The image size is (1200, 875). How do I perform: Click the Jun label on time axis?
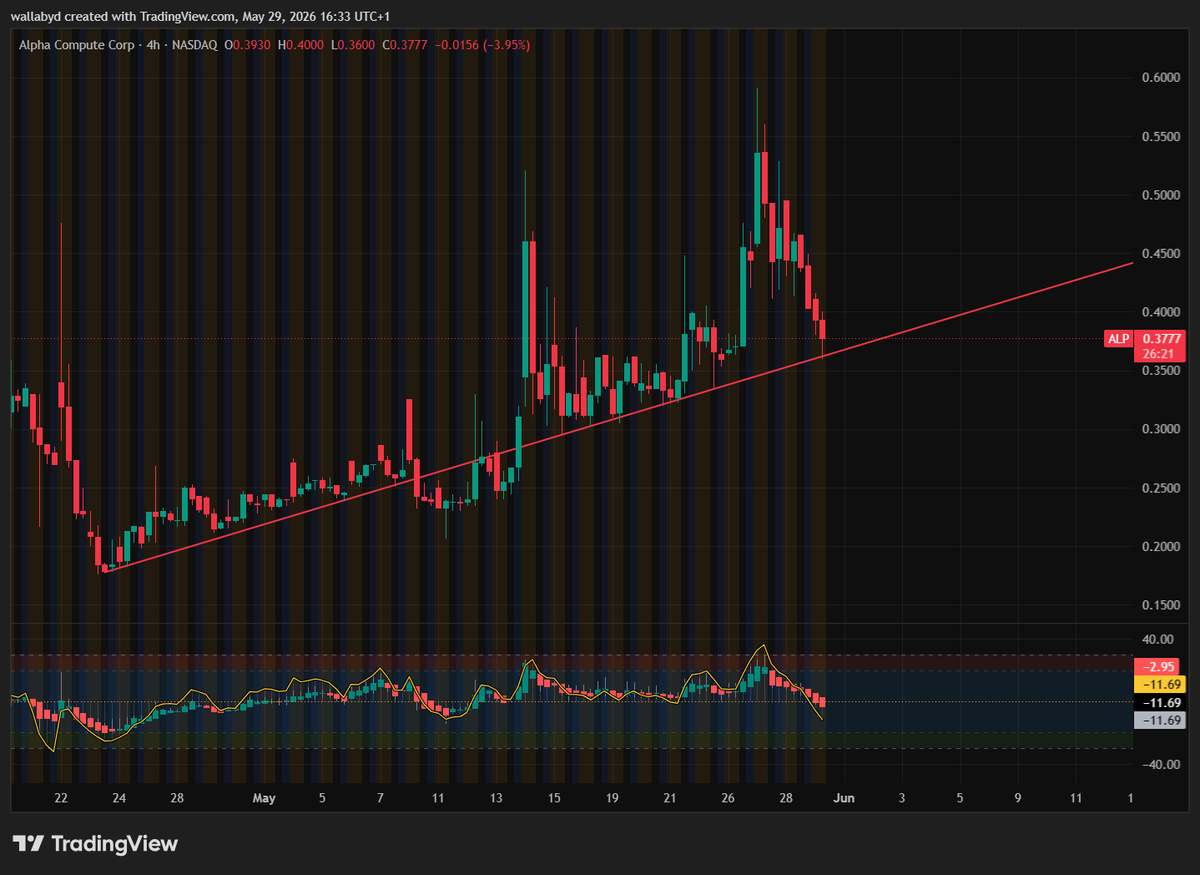tap(845, 798)
